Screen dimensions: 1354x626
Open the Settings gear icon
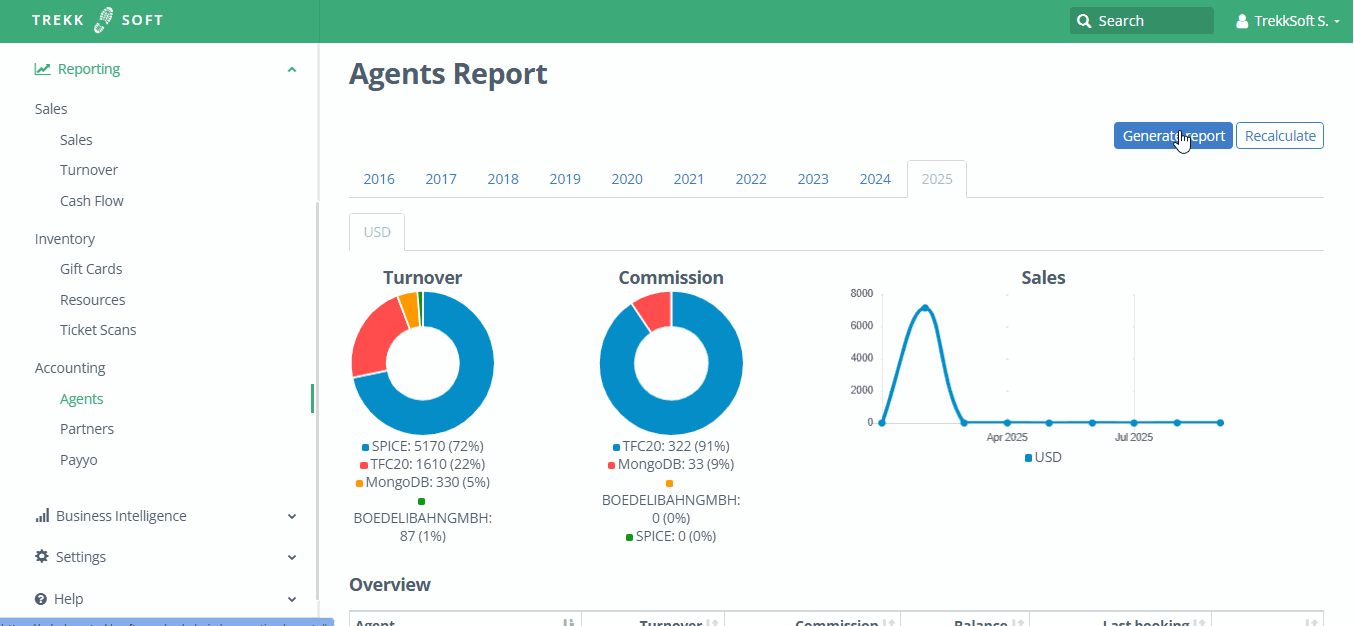click(x=40, y=556)
